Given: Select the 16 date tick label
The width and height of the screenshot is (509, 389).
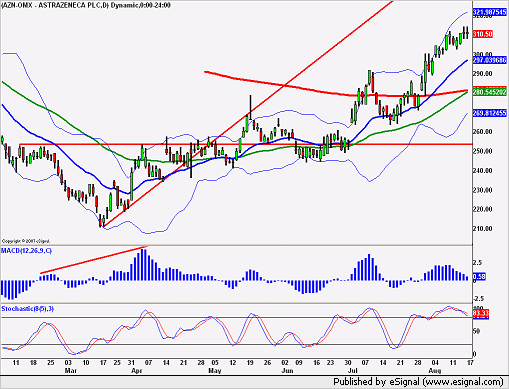Looking at the screenshot, I should coord(317,363).
